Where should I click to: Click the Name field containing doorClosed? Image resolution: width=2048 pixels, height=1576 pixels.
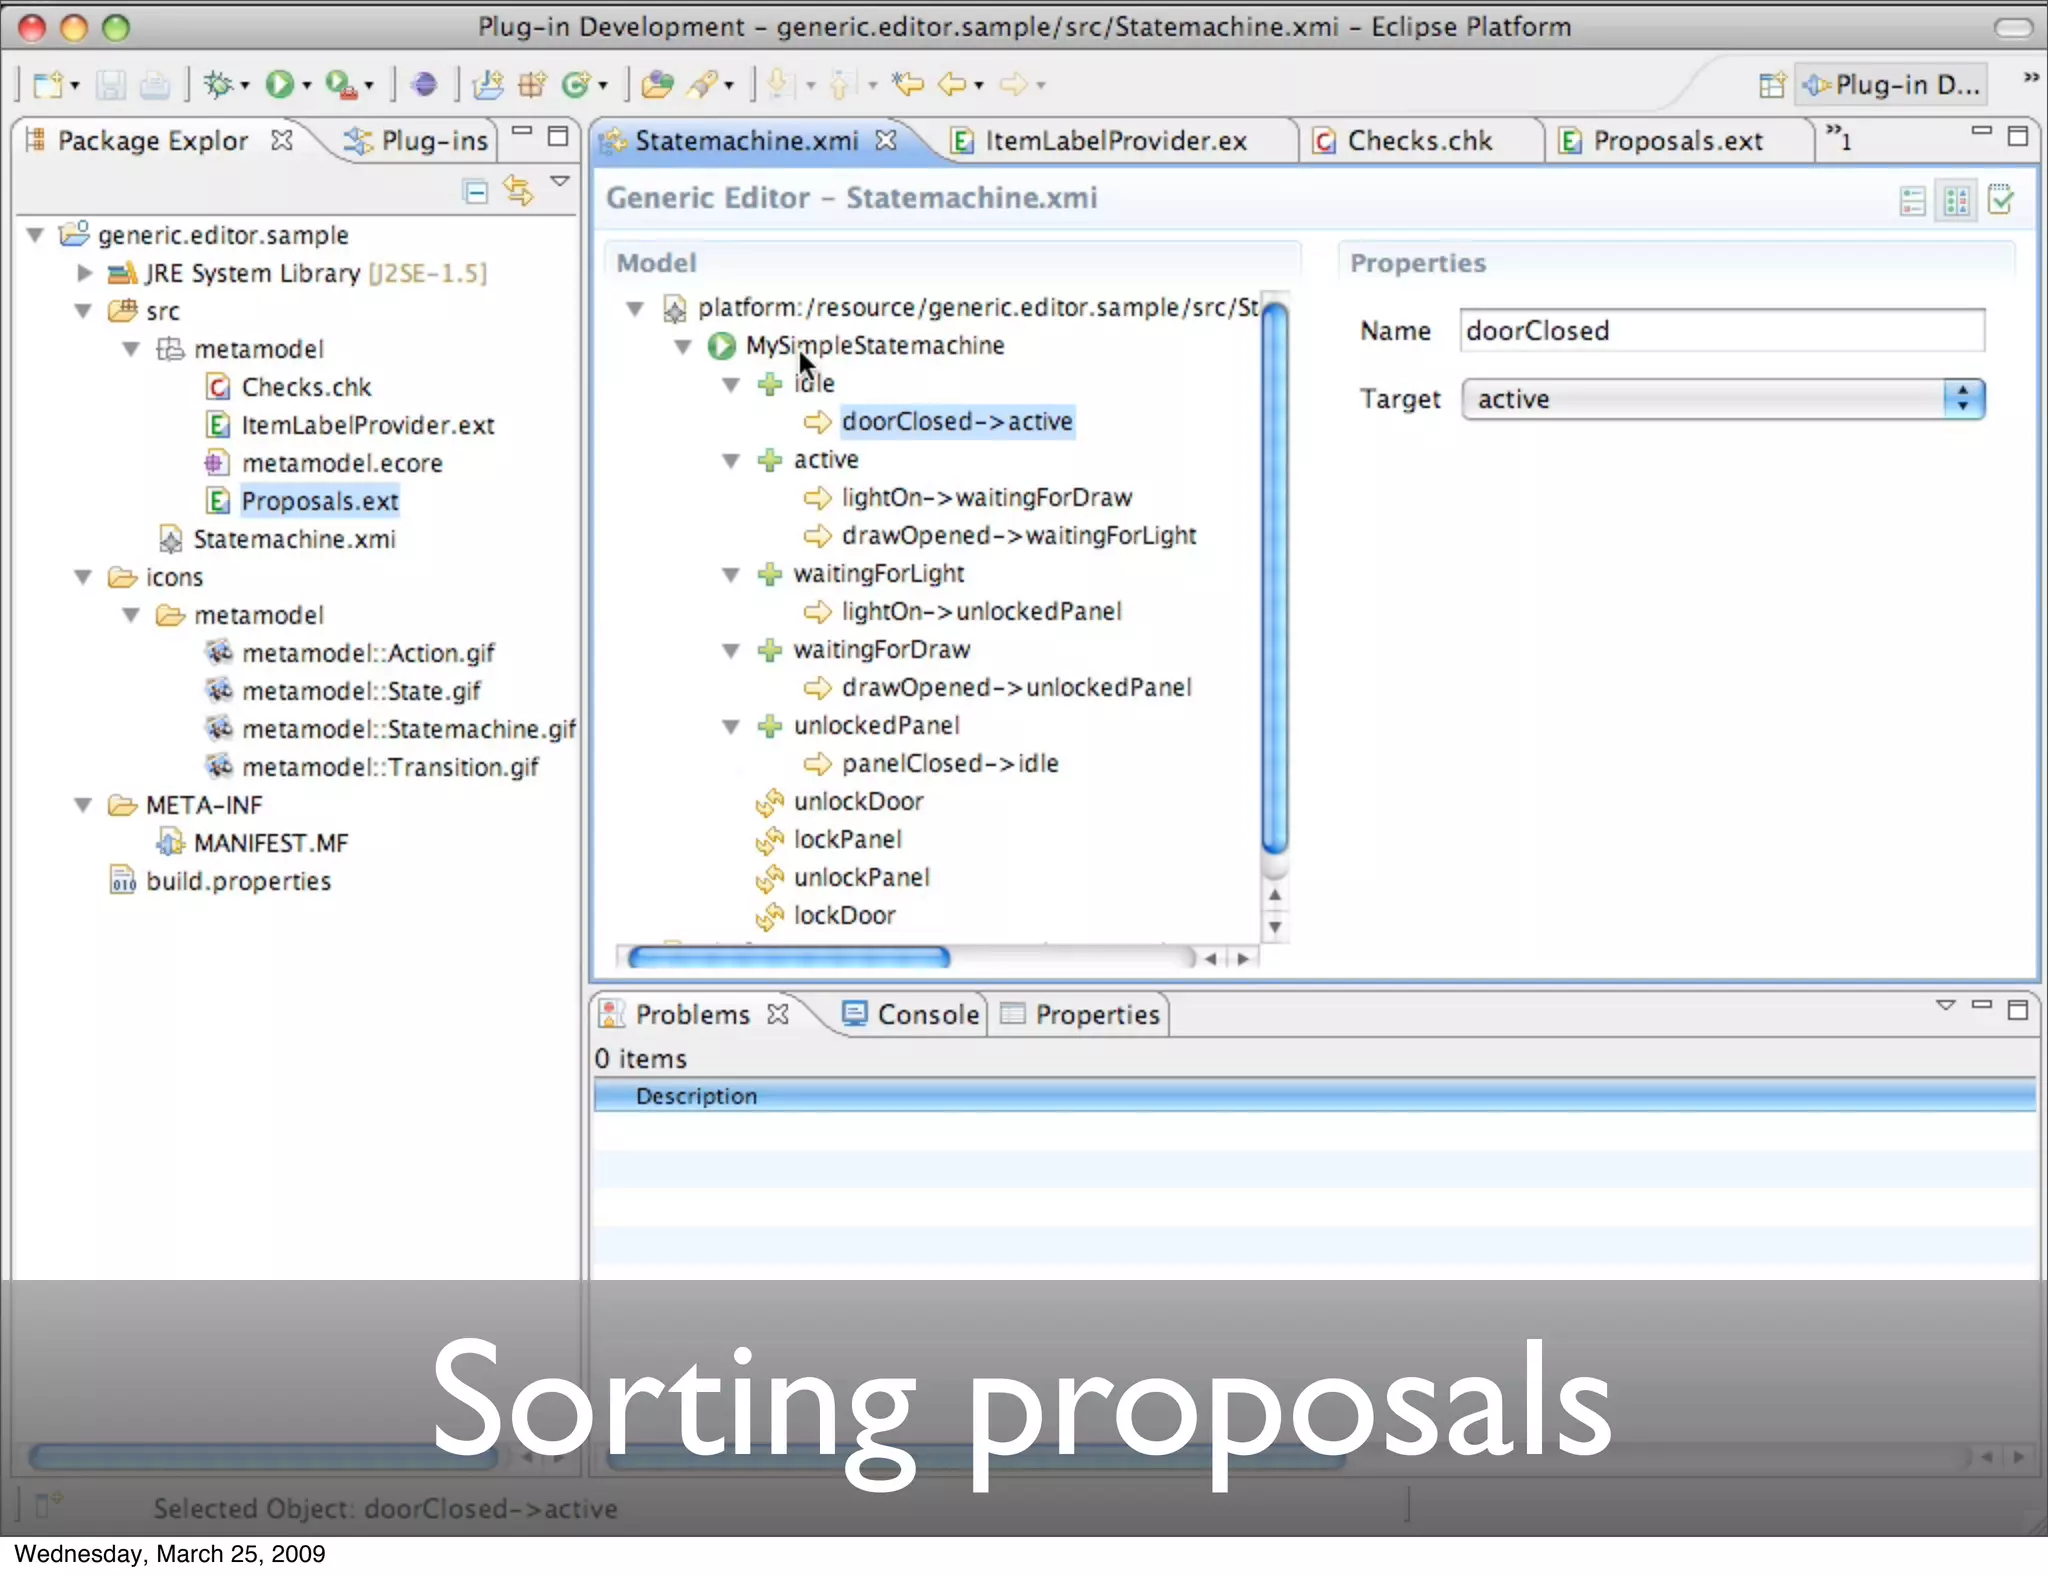1721,331
